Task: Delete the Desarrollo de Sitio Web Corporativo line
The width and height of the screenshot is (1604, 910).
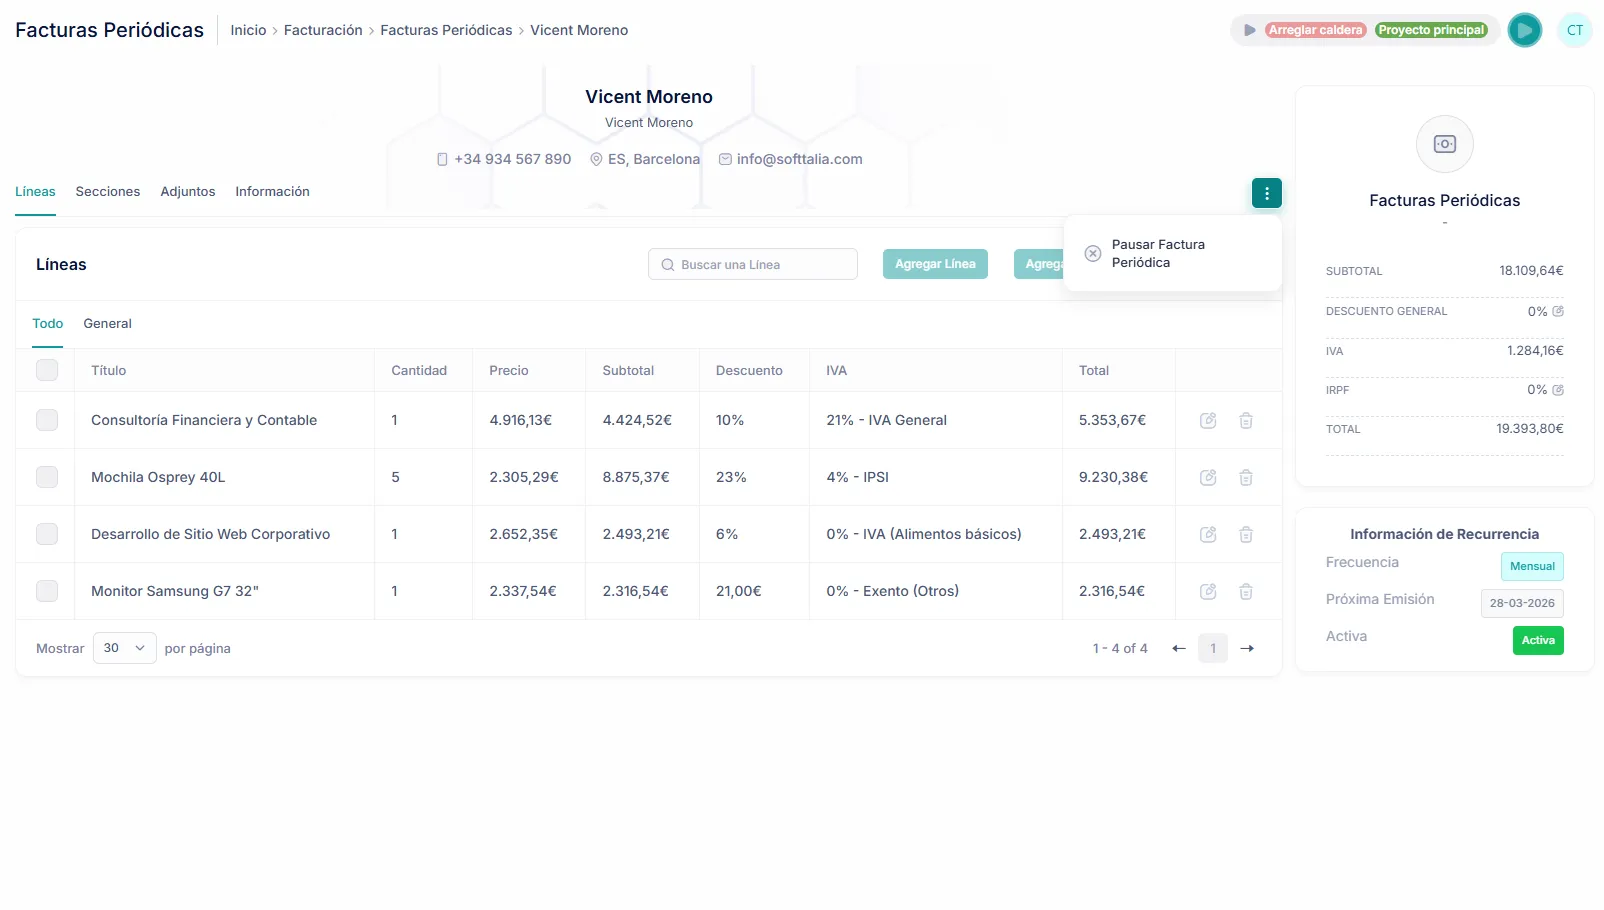Action: 1246,535
